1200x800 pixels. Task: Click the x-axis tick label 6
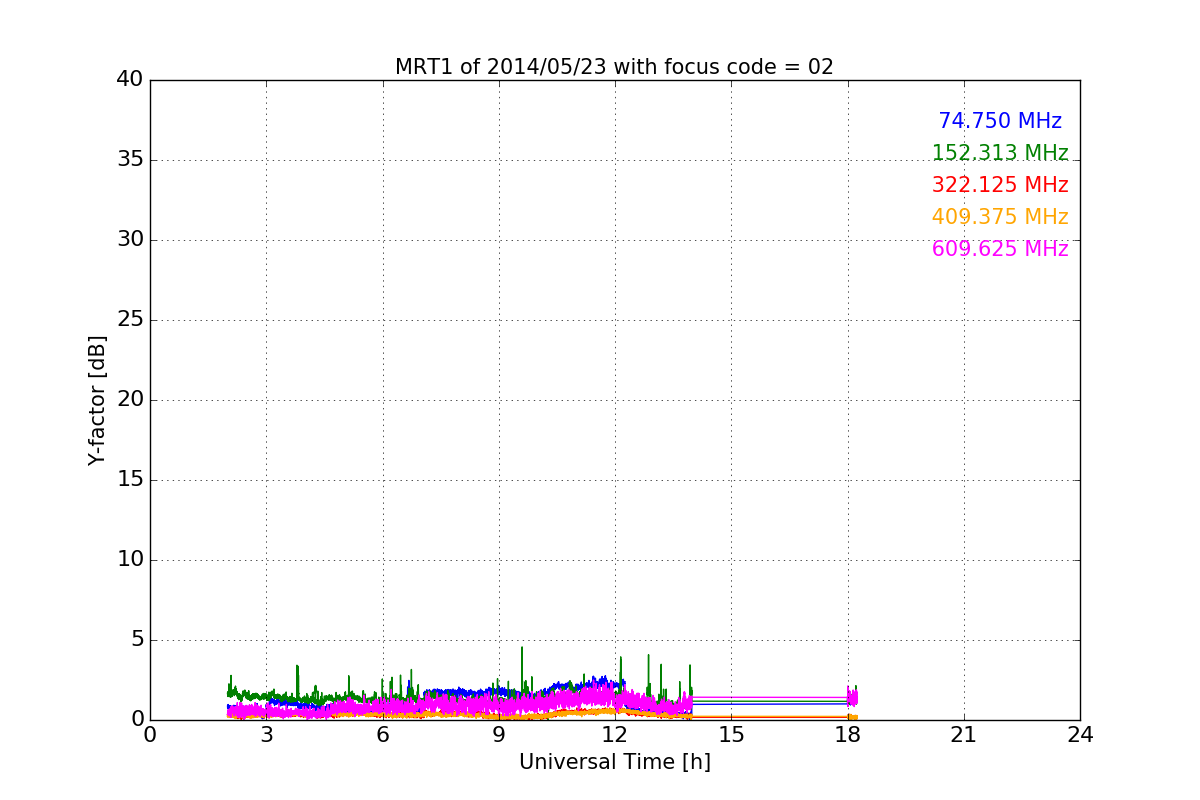(x=383, y=735)
